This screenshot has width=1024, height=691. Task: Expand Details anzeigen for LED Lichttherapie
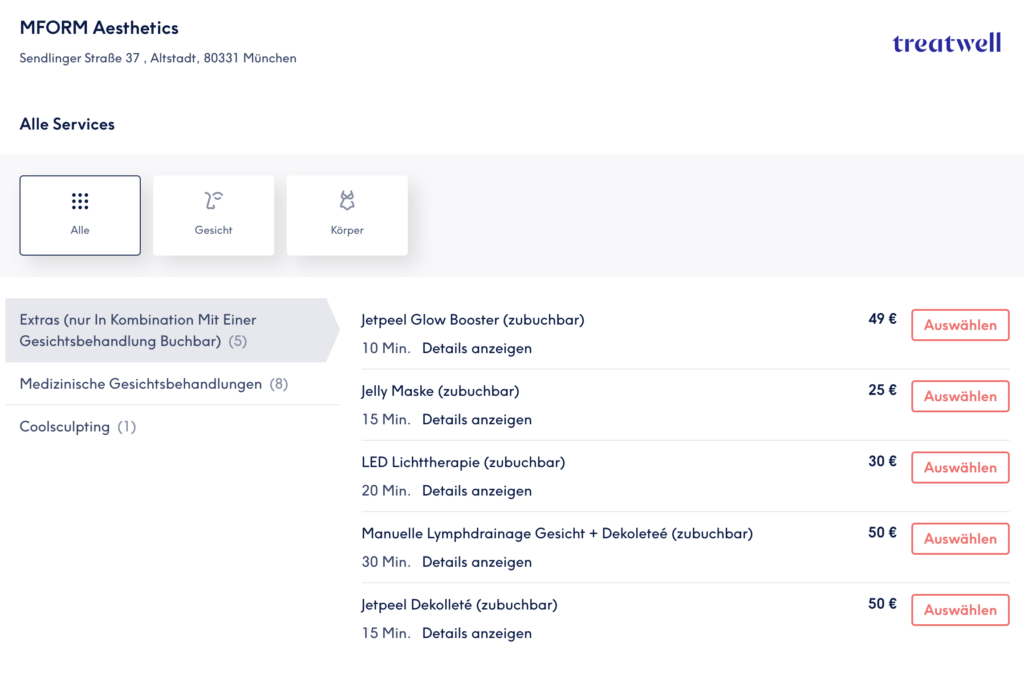coord(476,491)
